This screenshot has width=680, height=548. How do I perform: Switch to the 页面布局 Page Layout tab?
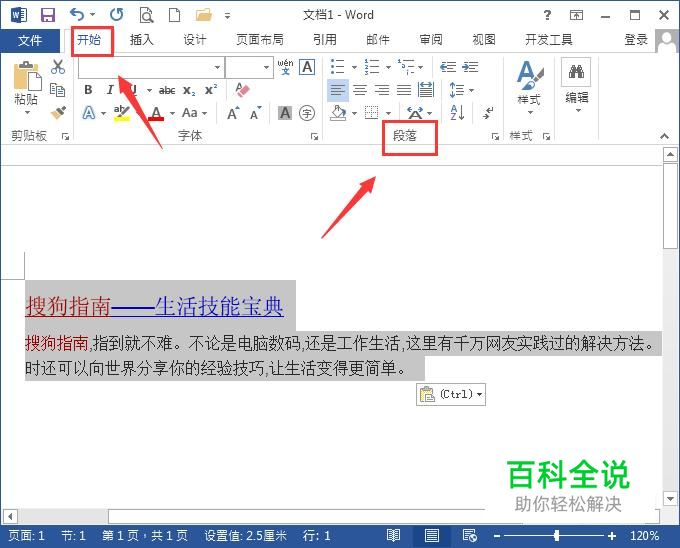[260, 40]
